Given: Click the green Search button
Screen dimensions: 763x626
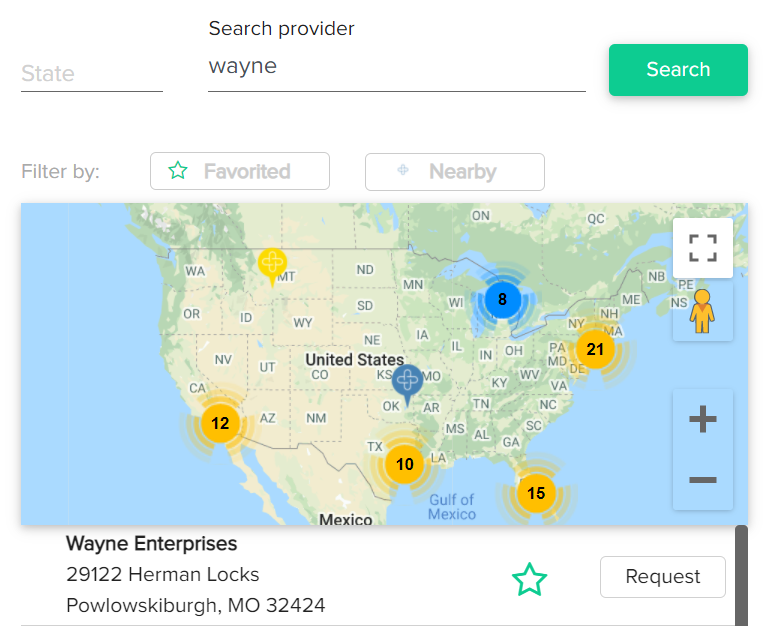Looking at the screenshot, I should coord(678,70).
